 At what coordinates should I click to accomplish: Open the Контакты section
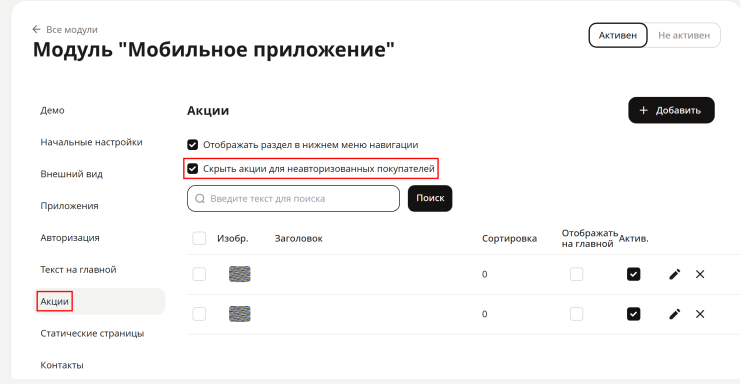click(x=62, y=365)
